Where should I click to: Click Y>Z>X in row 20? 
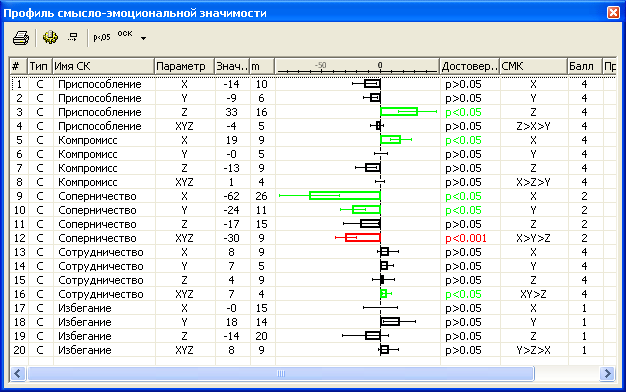point(533,350)
